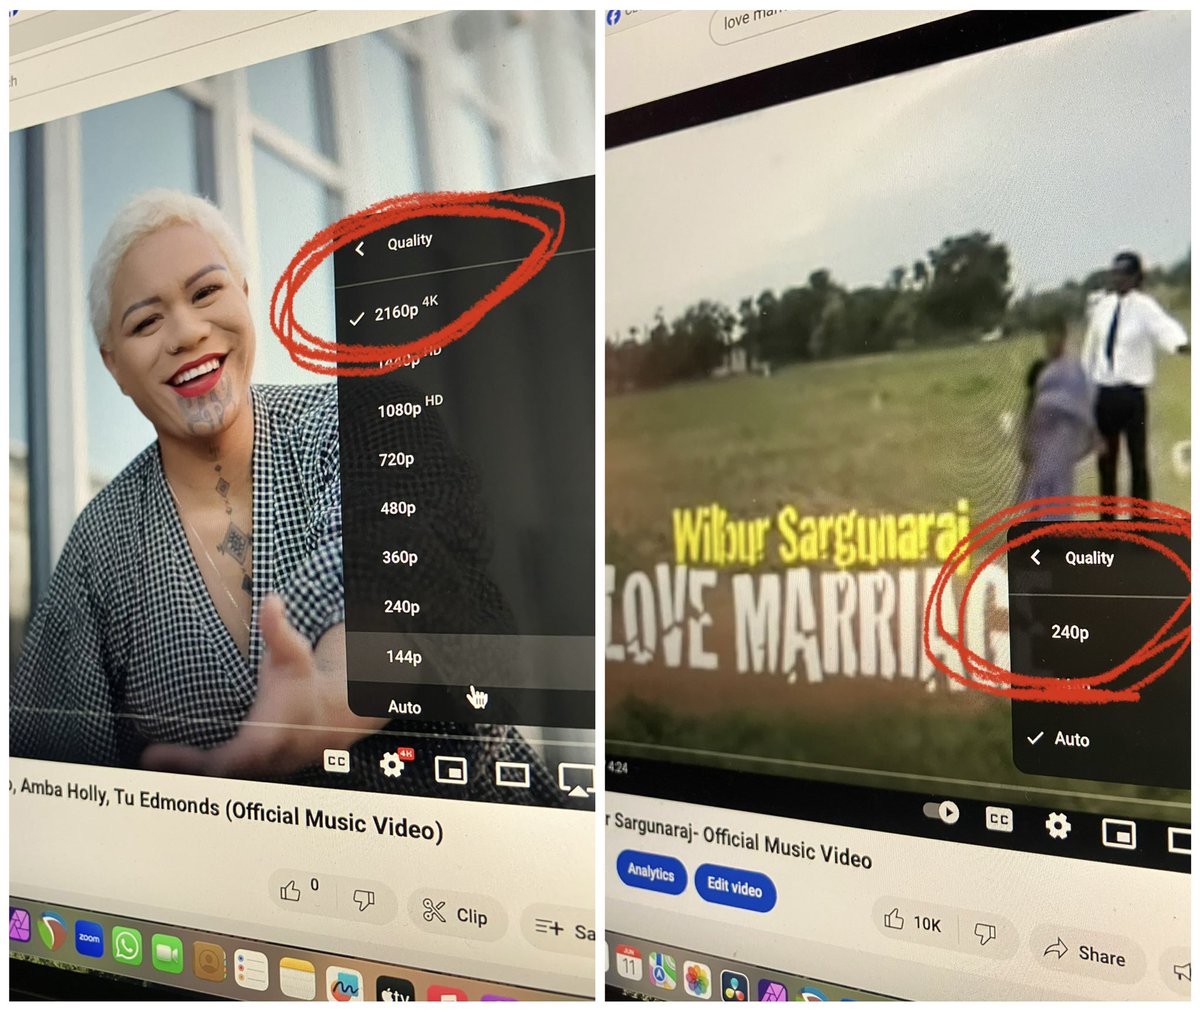
Task: Dislike the Wilbur Sargunaraj music video
Action: pos(985,934)
